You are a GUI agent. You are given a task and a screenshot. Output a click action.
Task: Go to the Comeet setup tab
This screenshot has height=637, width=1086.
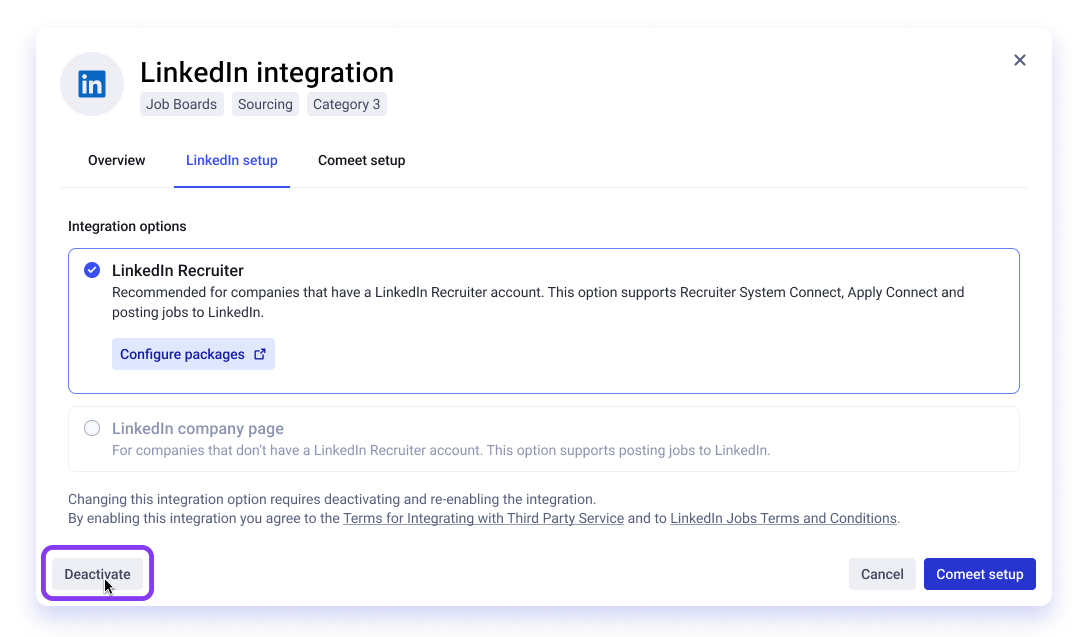362,160
